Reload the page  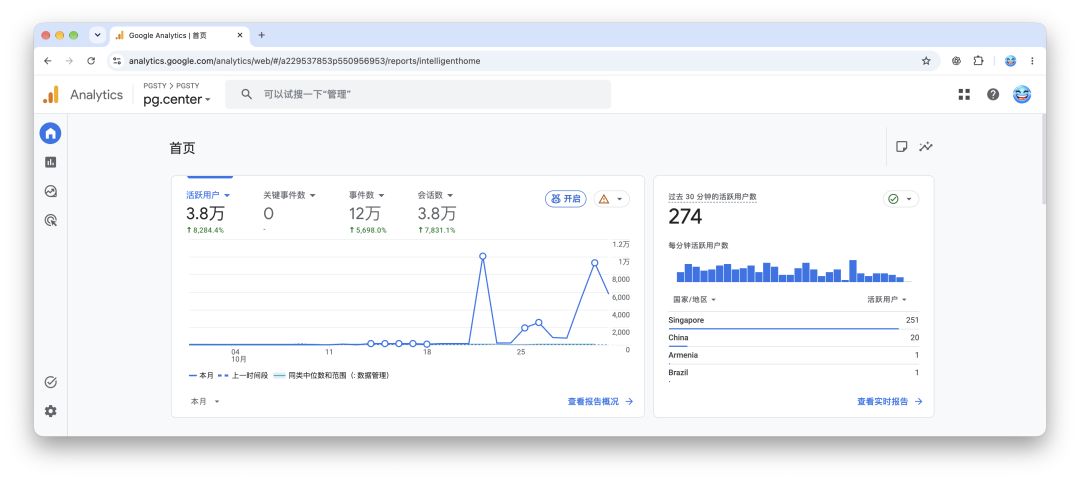coord(91,61)
